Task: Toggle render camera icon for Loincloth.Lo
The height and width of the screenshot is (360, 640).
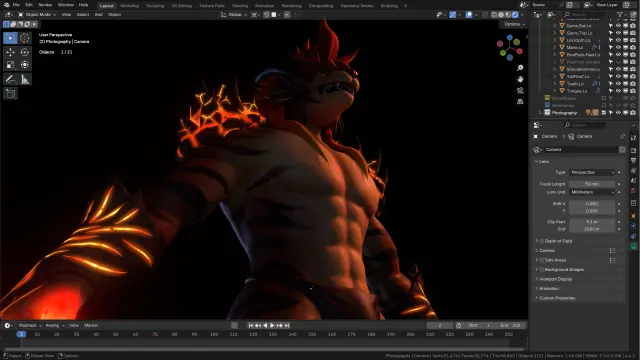Action: [x=633, y=40]
